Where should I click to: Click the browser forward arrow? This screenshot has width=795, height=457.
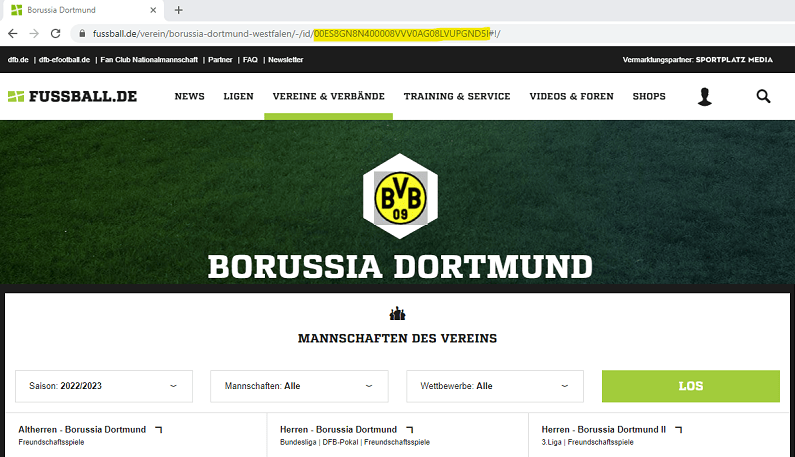pyautogui.click(x=34, y=33)
